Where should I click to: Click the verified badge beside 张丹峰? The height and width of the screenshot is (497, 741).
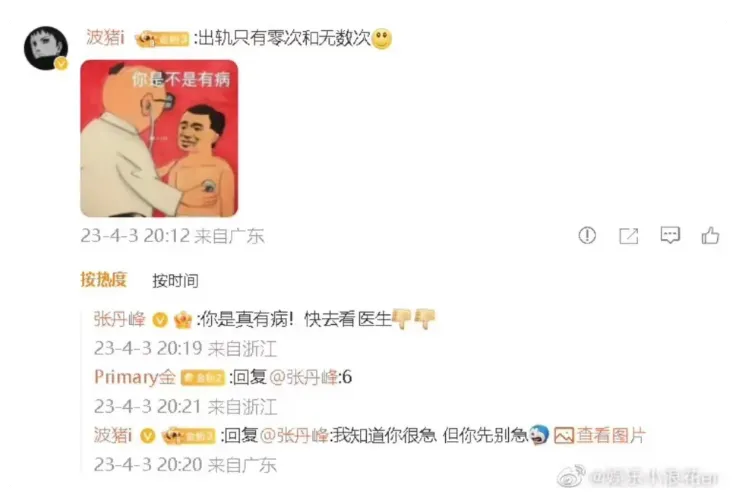tap(160, 320)
